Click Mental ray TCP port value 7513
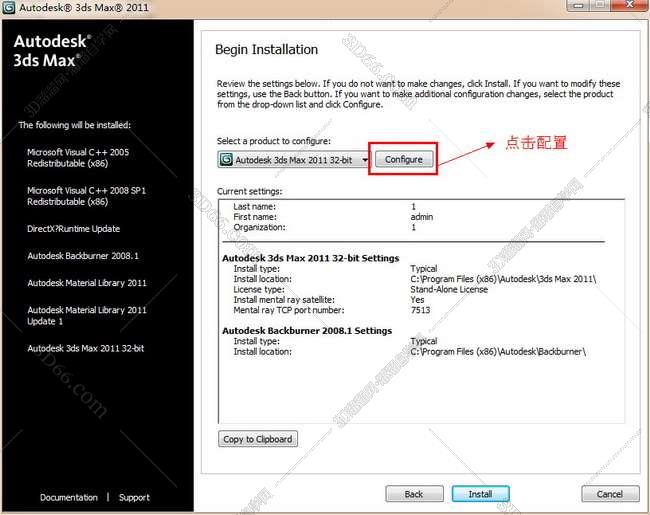 (x=420, y=310)
